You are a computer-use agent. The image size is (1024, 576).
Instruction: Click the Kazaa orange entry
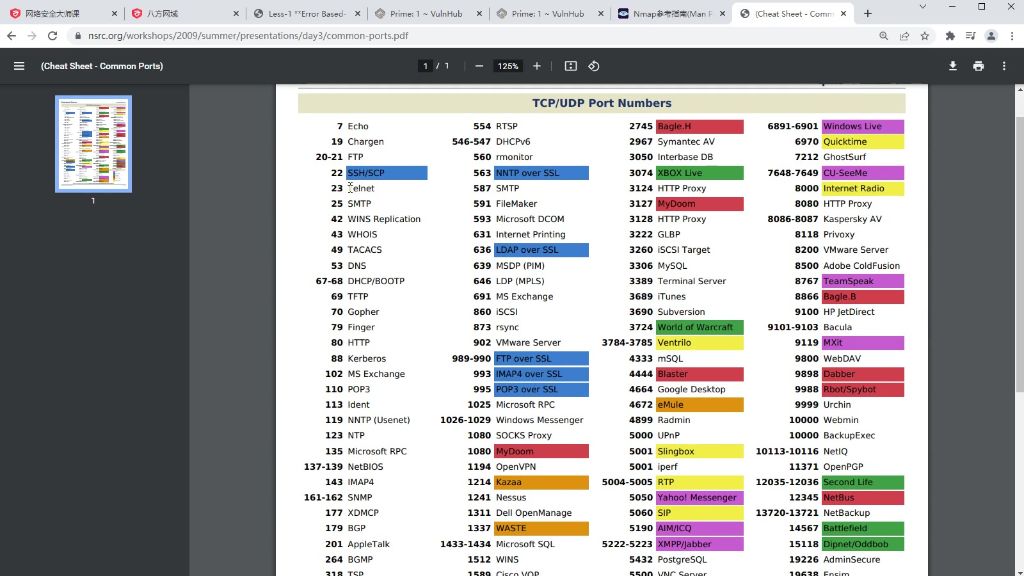[x=541, y=482]
